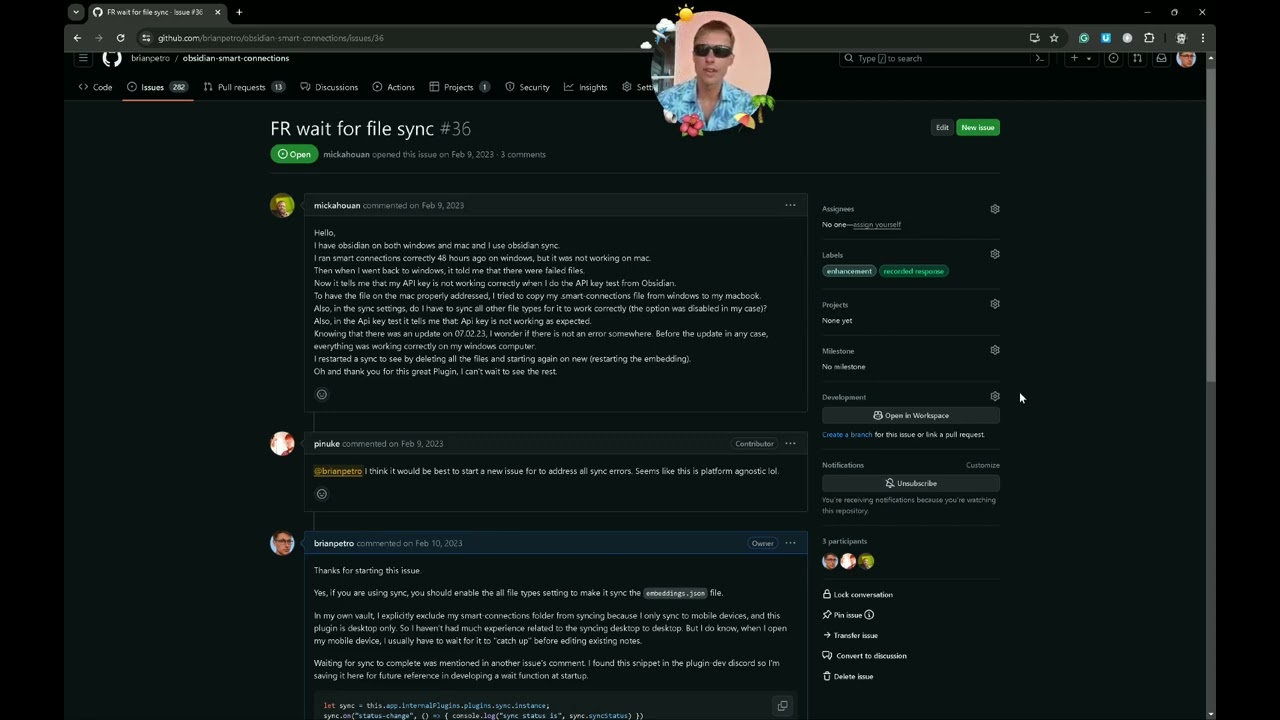Open the Issues tab
The image size is (1280, 720).
157,87
